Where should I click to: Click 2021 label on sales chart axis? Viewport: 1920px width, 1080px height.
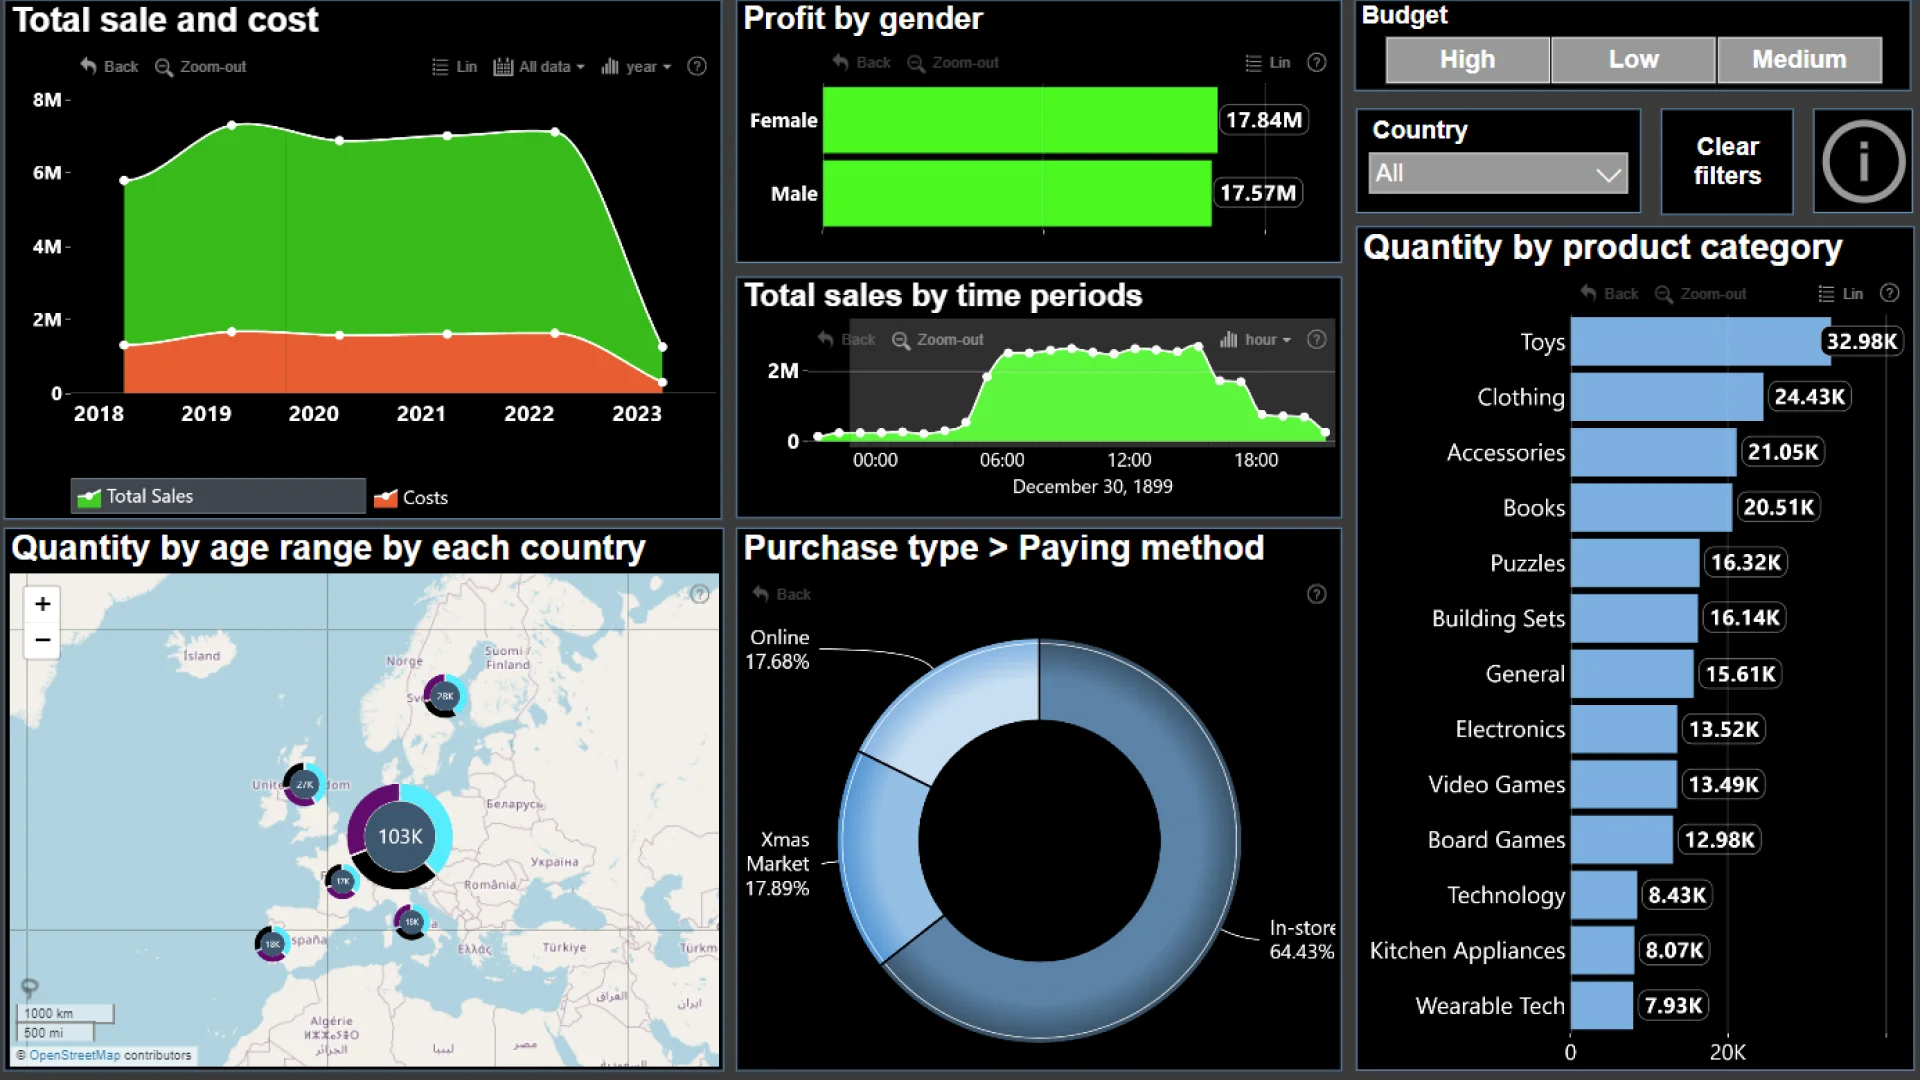[421, 414]
